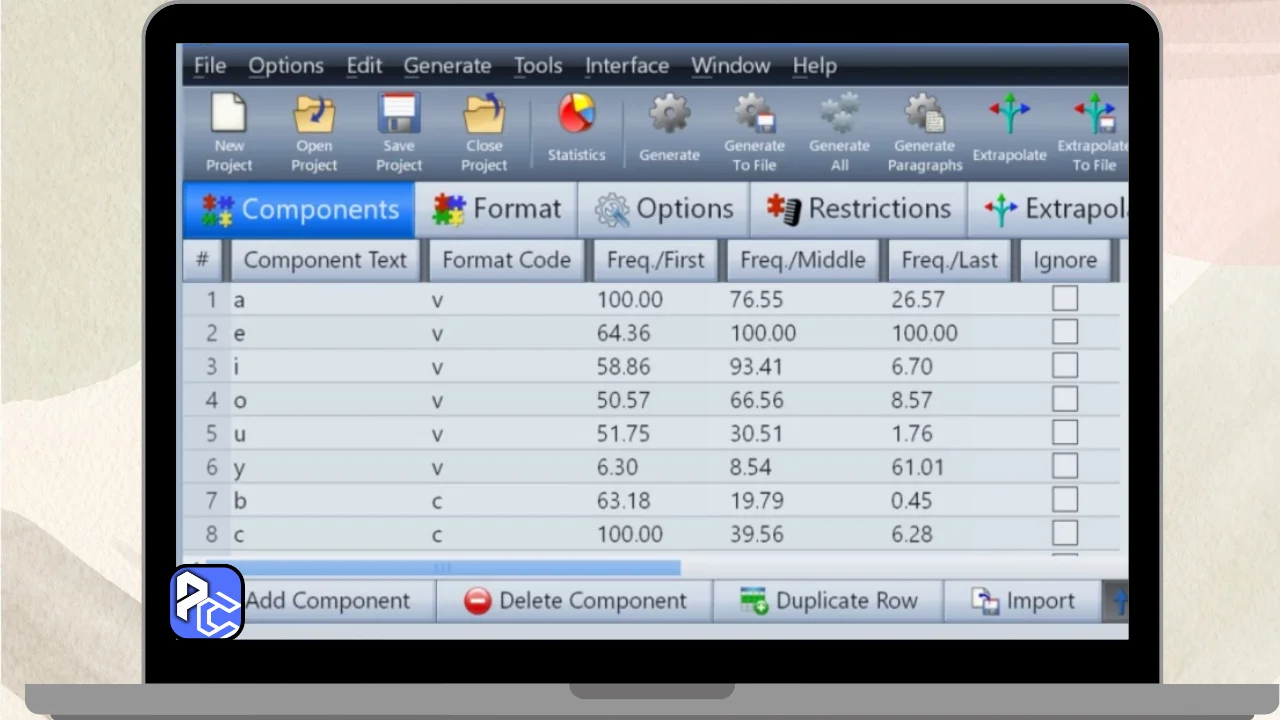Image resolution: width=1280 pixels, height=720 pixels.
Task: Sort by the Freq./First column header
Action: click(656, 260)
